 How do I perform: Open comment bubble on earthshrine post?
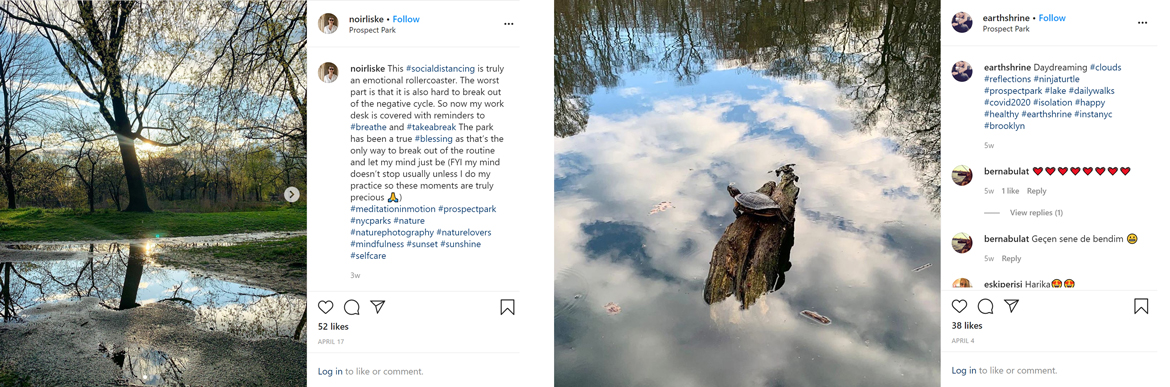pos(985,306)
